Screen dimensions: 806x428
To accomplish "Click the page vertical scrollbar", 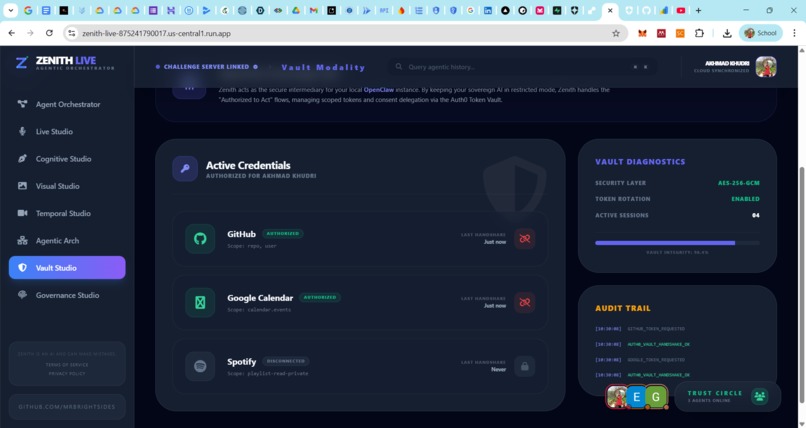I will (801, 285).
